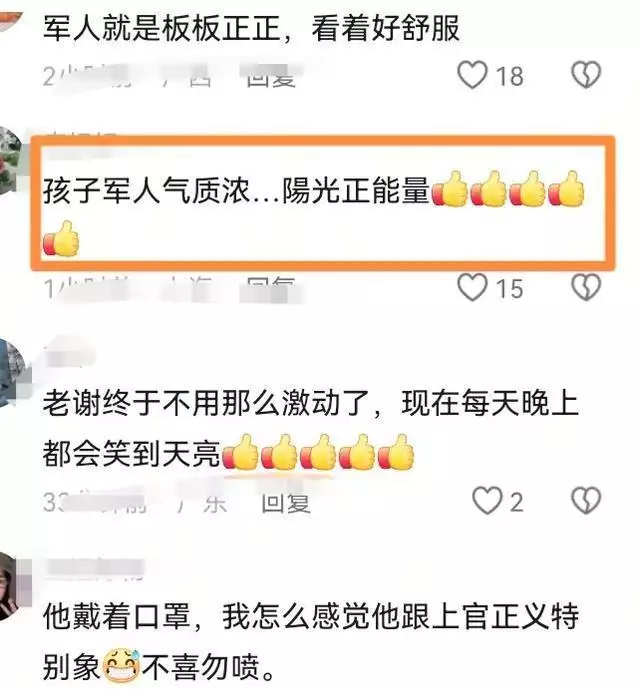640x689 pixels.
Task: Like the comment with 15 likes
Action: tap(473, 287)
